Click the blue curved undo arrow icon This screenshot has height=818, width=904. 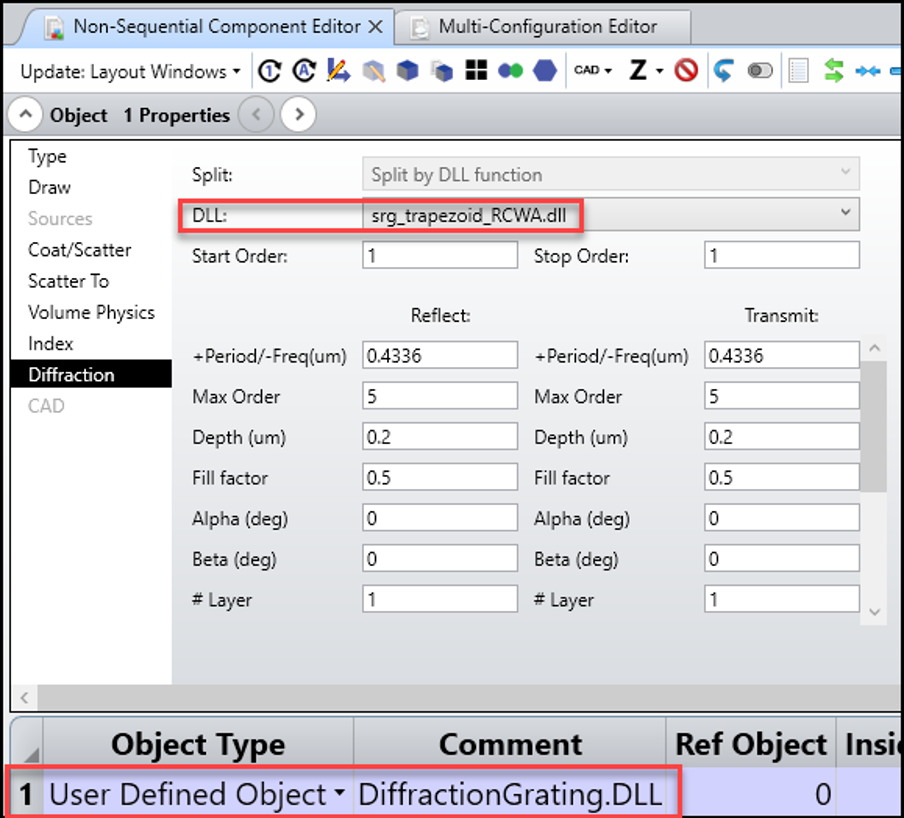tap(723, 71)
